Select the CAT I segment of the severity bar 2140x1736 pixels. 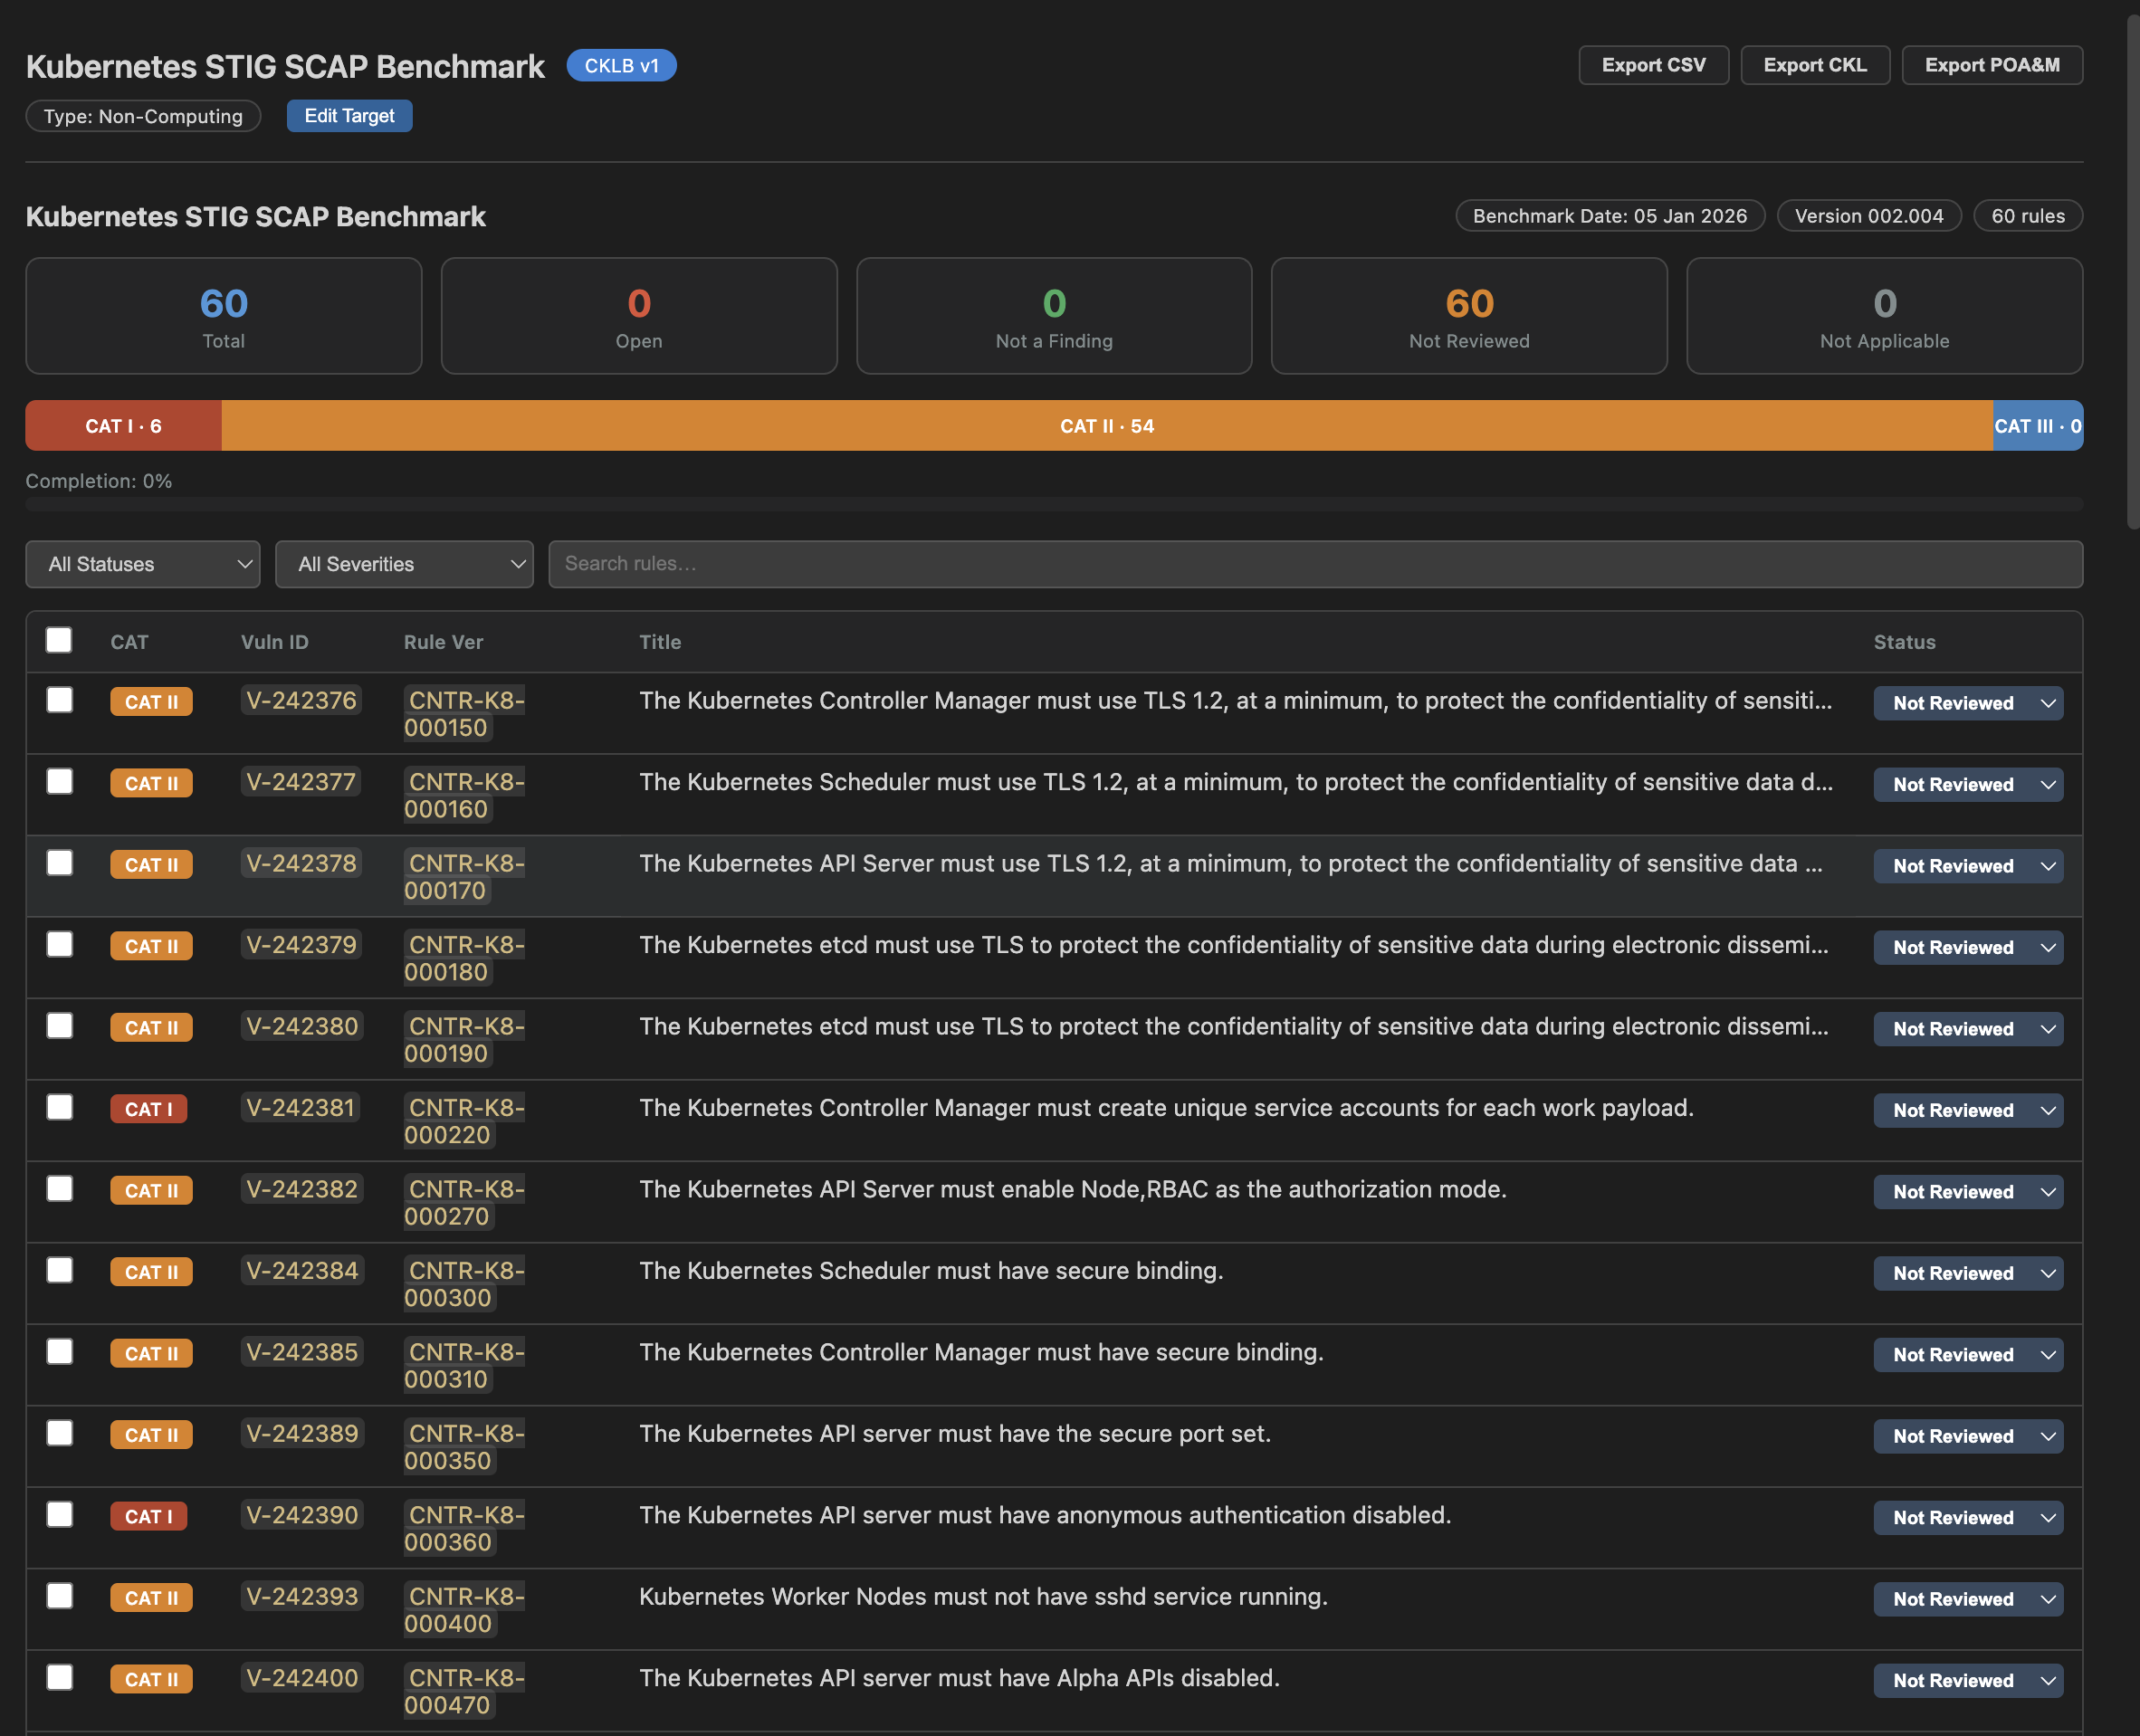tap(122, 425)
